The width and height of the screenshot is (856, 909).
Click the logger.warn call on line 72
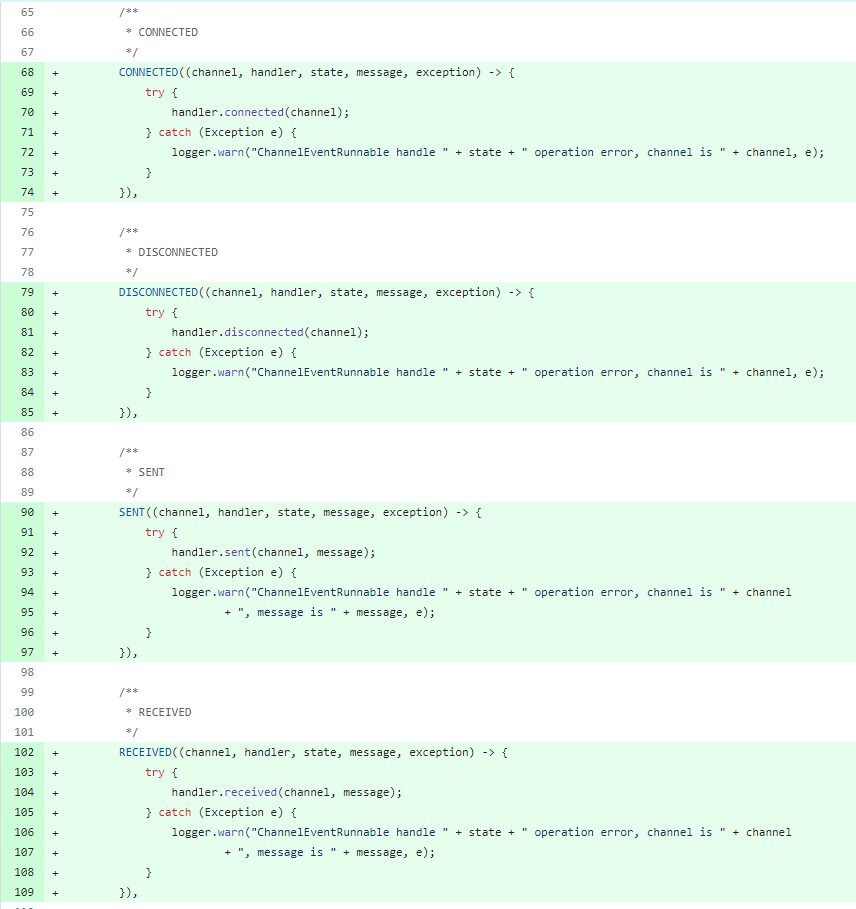pos(498,152)
